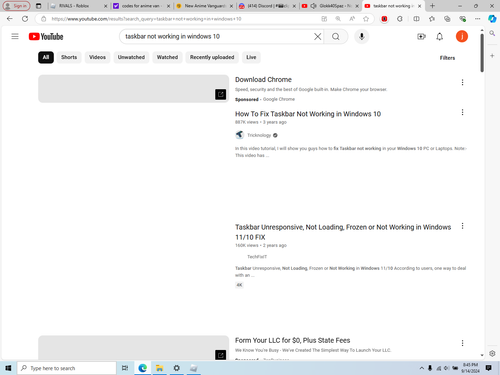Image resolution: width=500 pixels, height=375 pixels.
Task: Open Download Chrome sponsored title
Action: [x=263, y=80]
